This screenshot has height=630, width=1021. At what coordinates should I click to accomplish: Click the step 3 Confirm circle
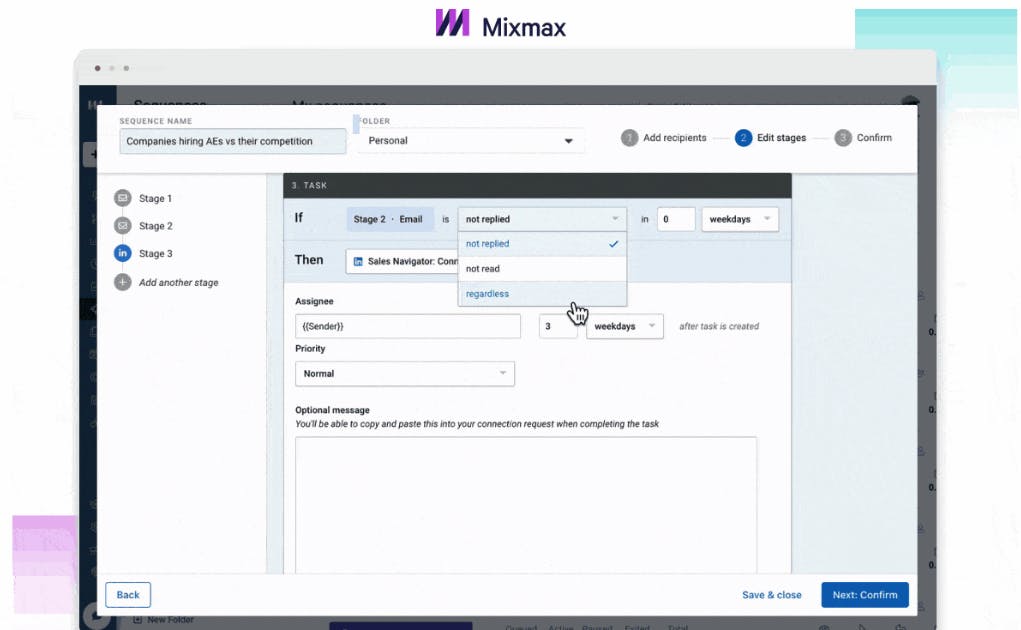[841, 138]
